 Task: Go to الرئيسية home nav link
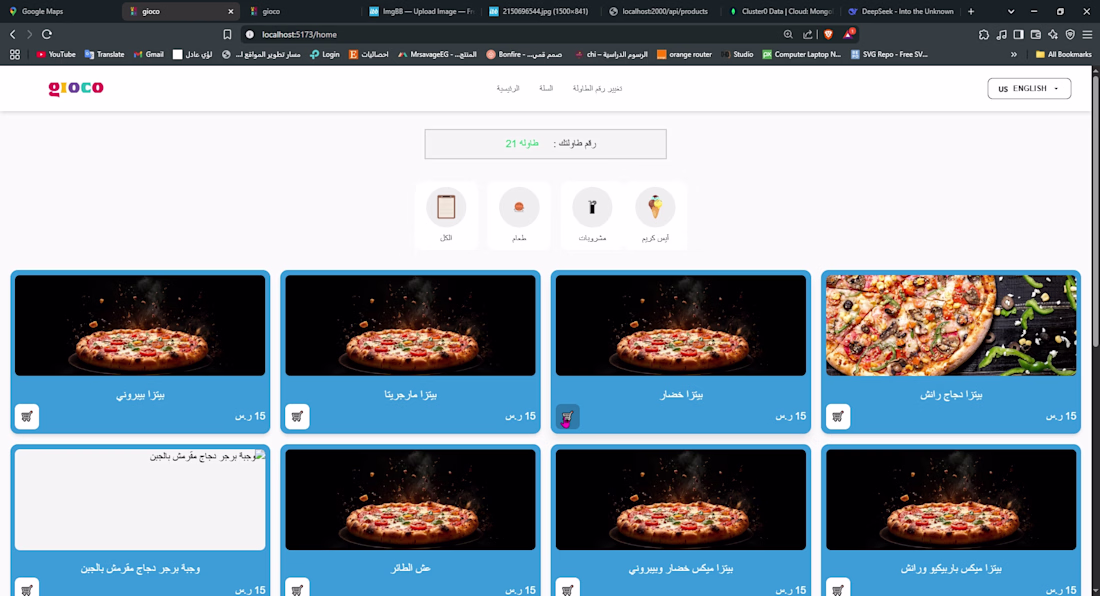pos(508,88)
